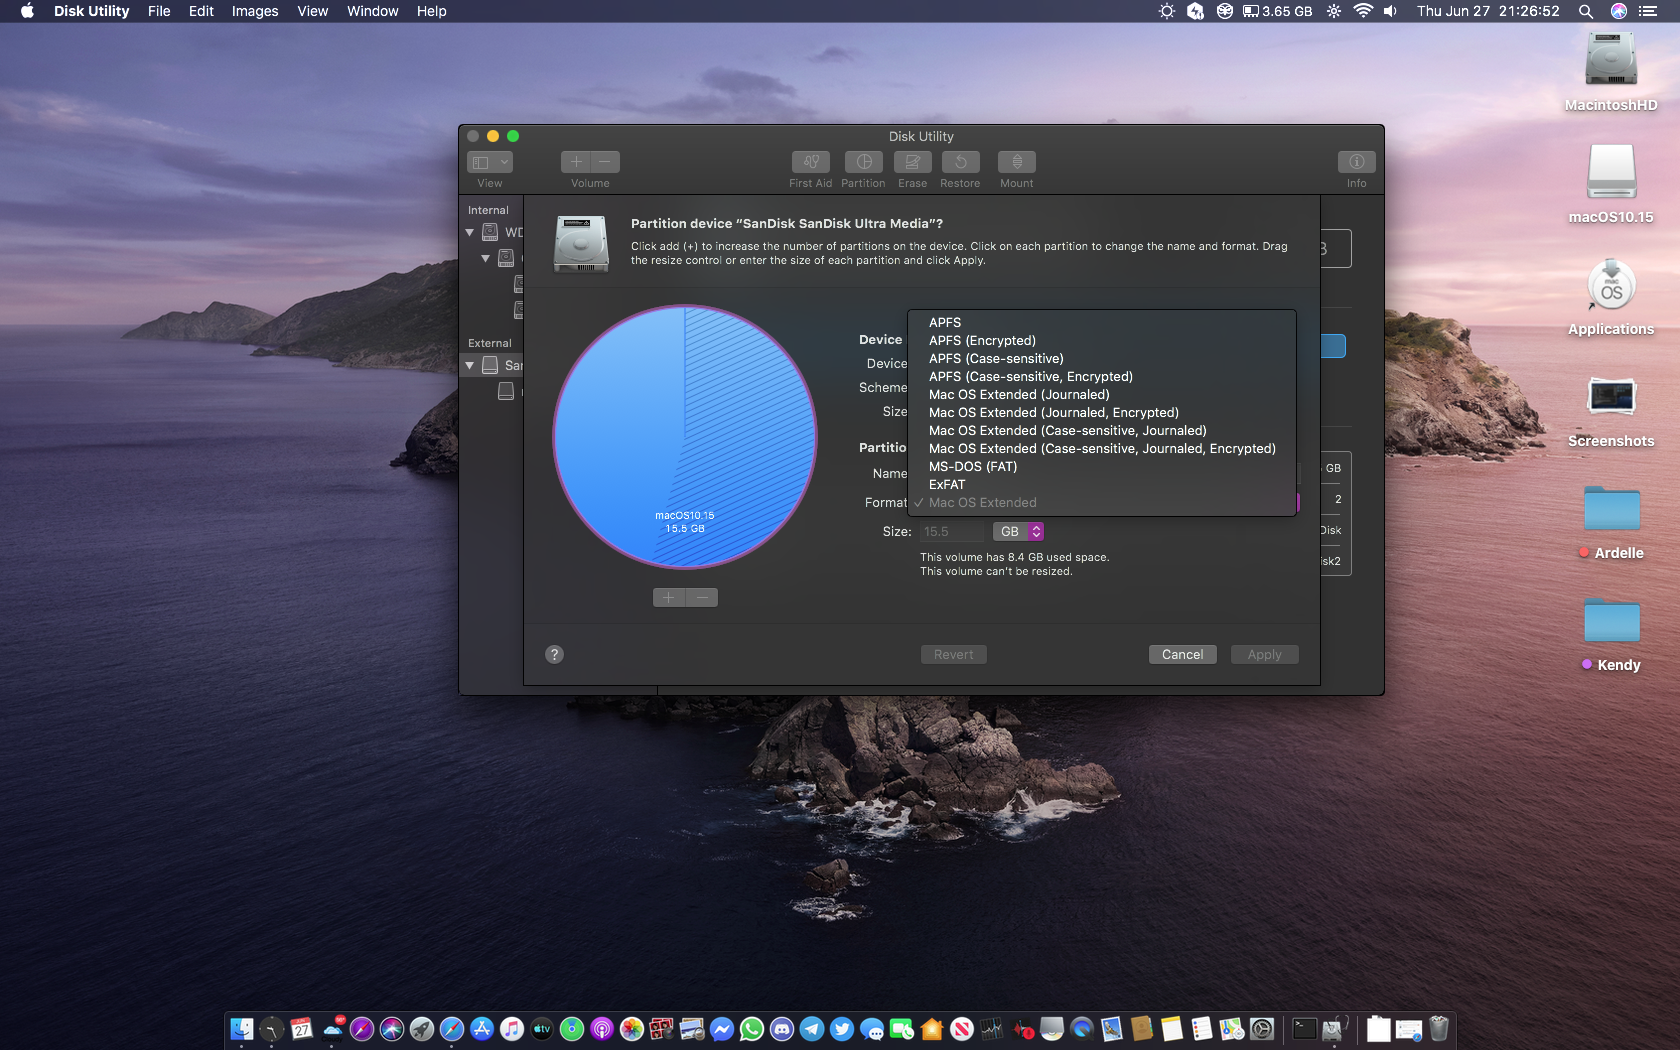The height and width of the screenshot is (1050, 1680).
Task: Choose Mac OS Extended (Journaled, Encrypted) format
Action: [1102, 412]
